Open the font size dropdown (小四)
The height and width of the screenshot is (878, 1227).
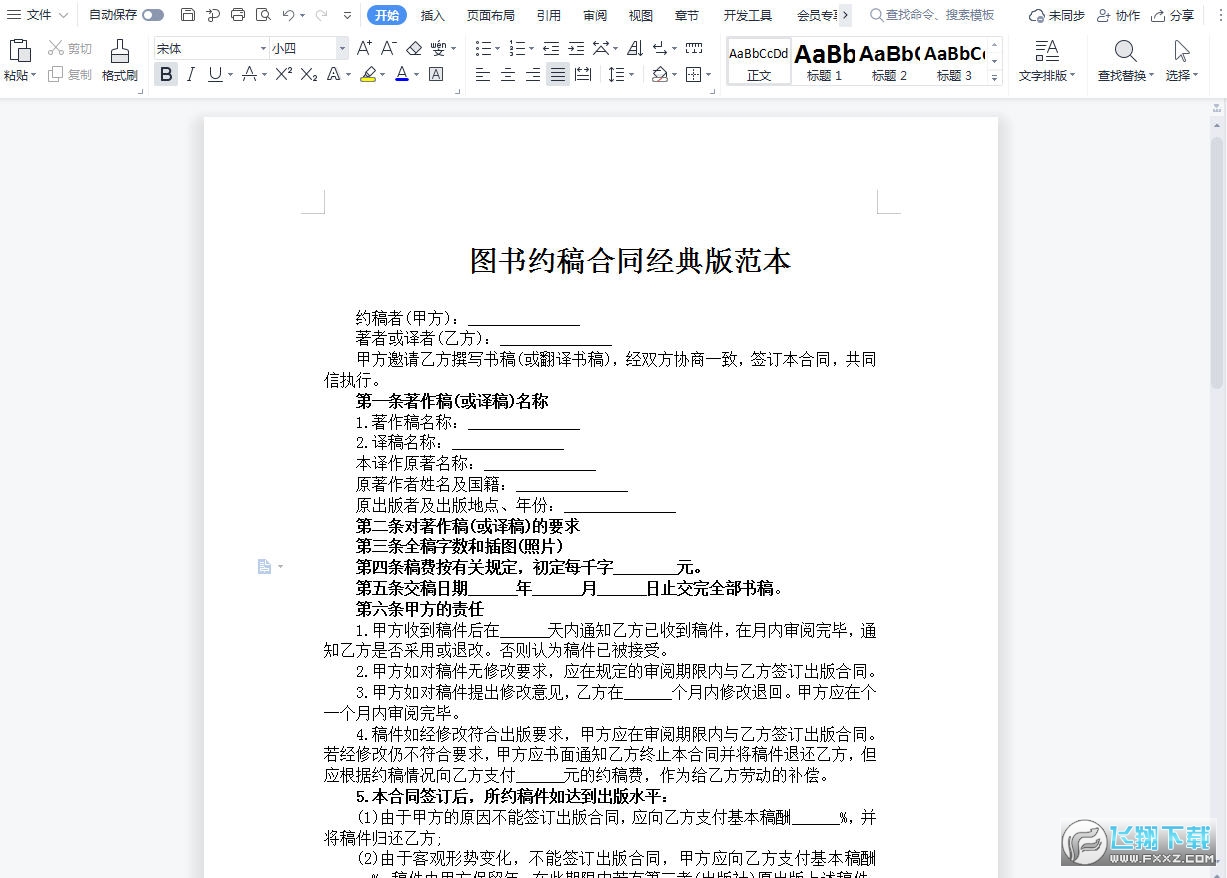(x=342, y=48)
